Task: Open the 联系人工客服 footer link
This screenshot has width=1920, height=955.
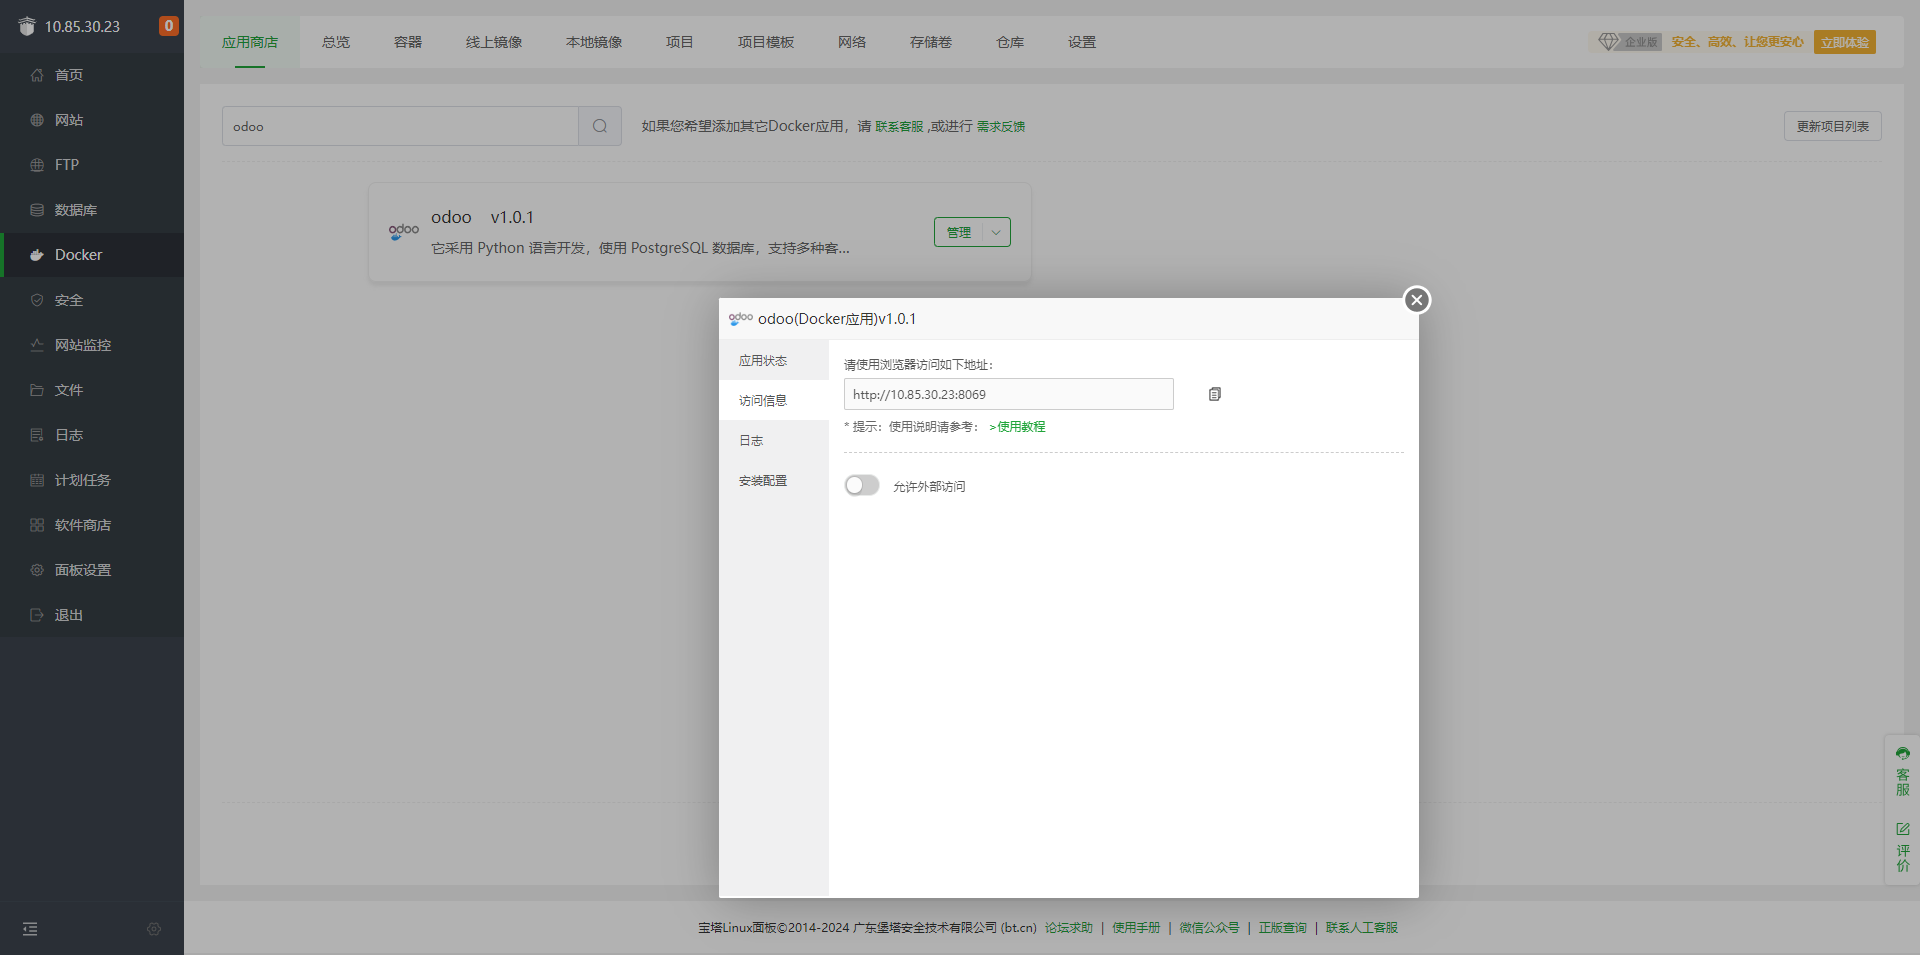Action: [1362, 928]
